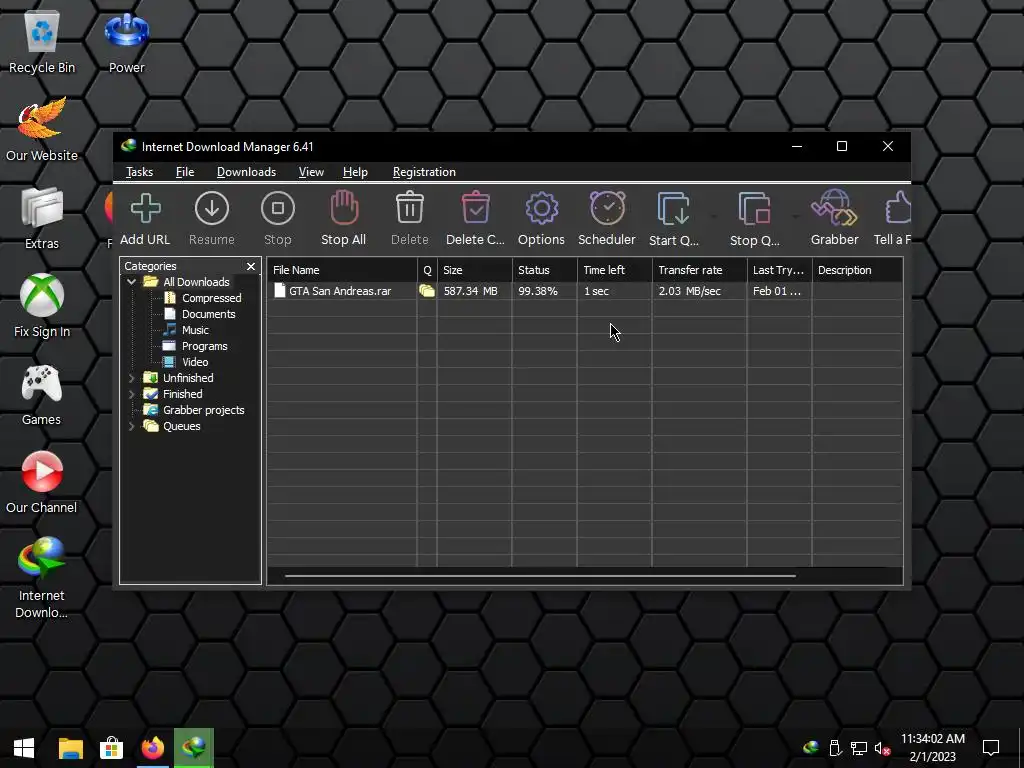The width and height of the screenshot is (1024, 768).
Task: Click the Power desktop icon
Action: coord(127,42)
